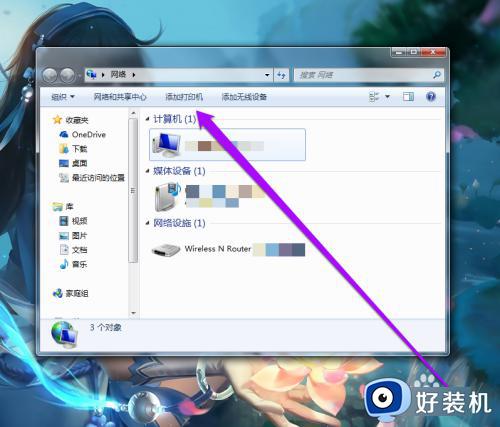Viewport: 500px width, 427px height.
Task: Minimize the 网络 window
Action: (x=399, y=52)
